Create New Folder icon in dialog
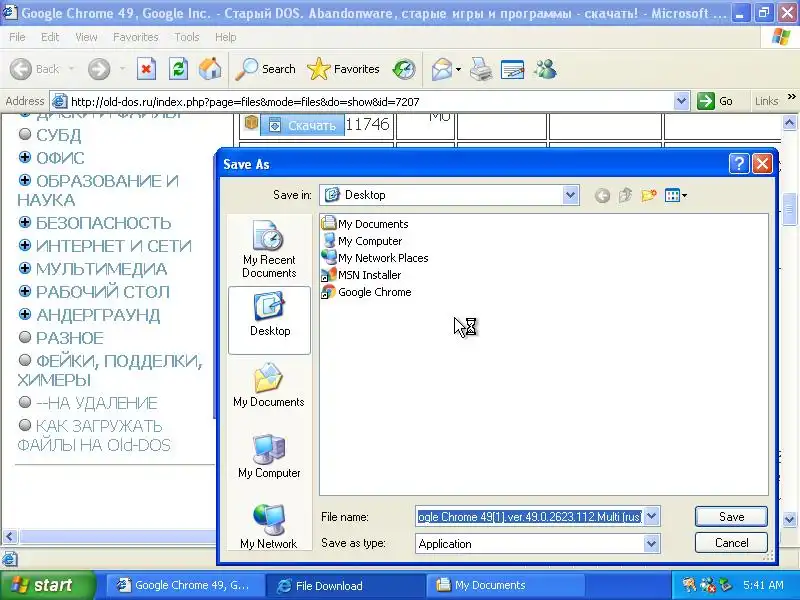800x600 pixels. pos(648,195)
